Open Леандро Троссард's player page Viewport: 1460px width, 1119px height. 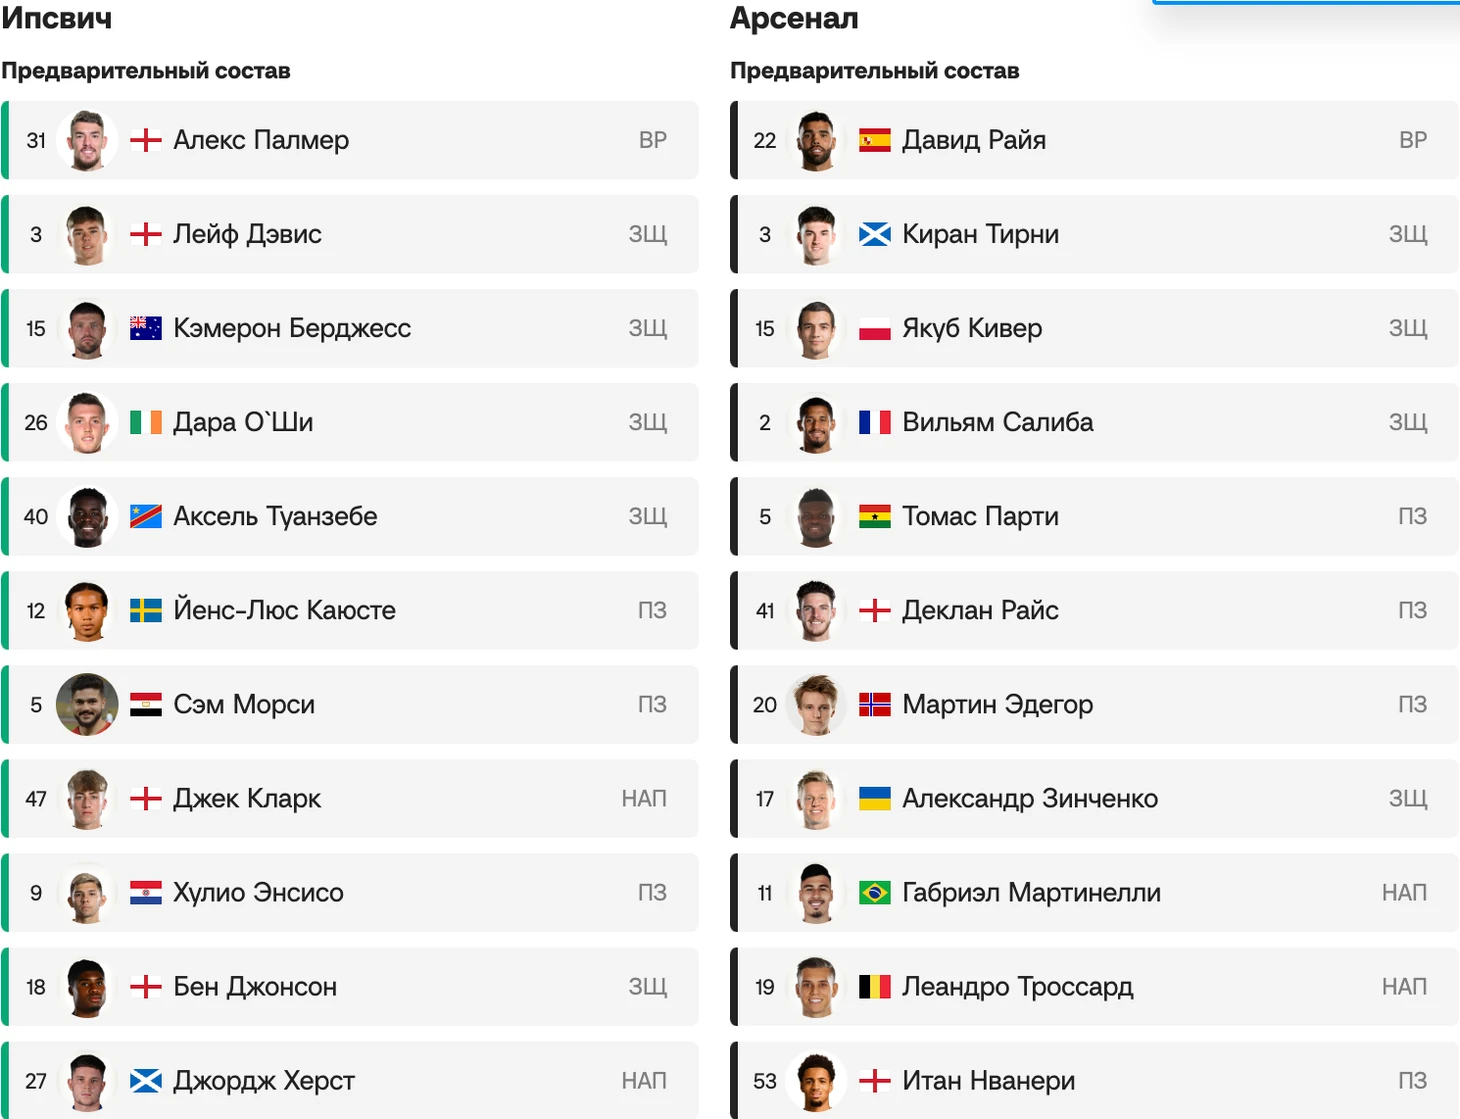(1017, 986)
